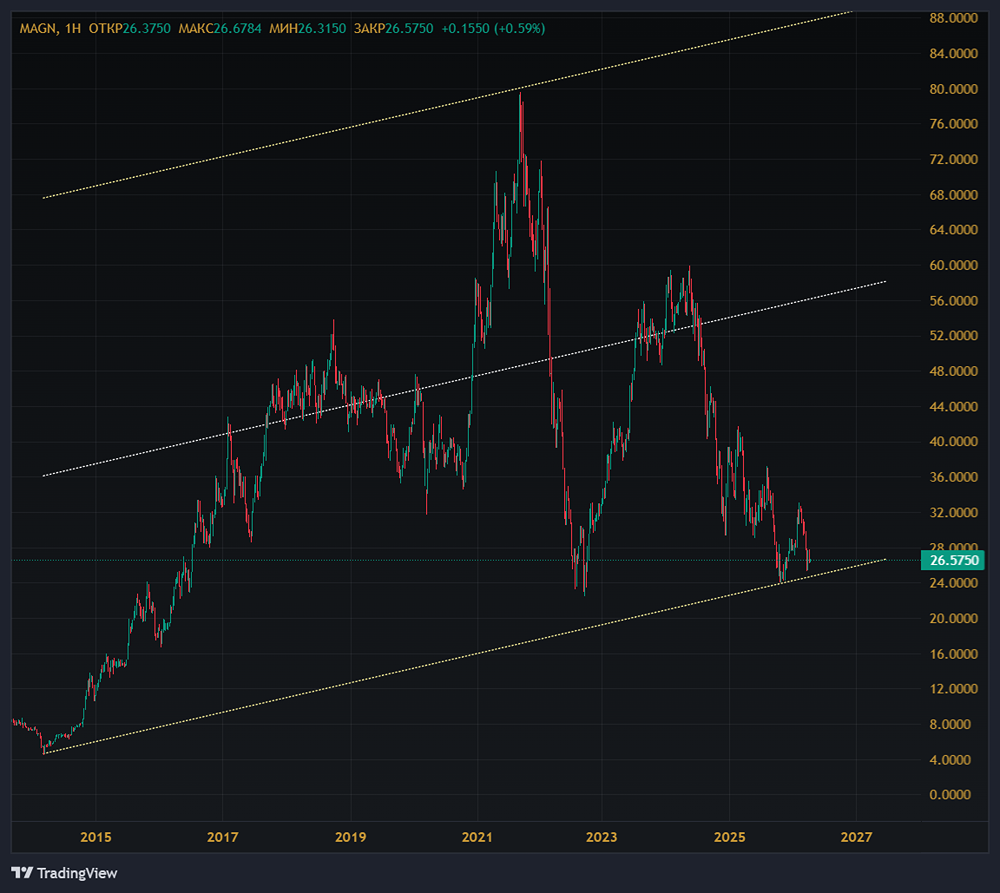The height and width of the screenshot is (893, 1000).
Task: Click the 76.0000 price axis label
Action: coord(953,124)
